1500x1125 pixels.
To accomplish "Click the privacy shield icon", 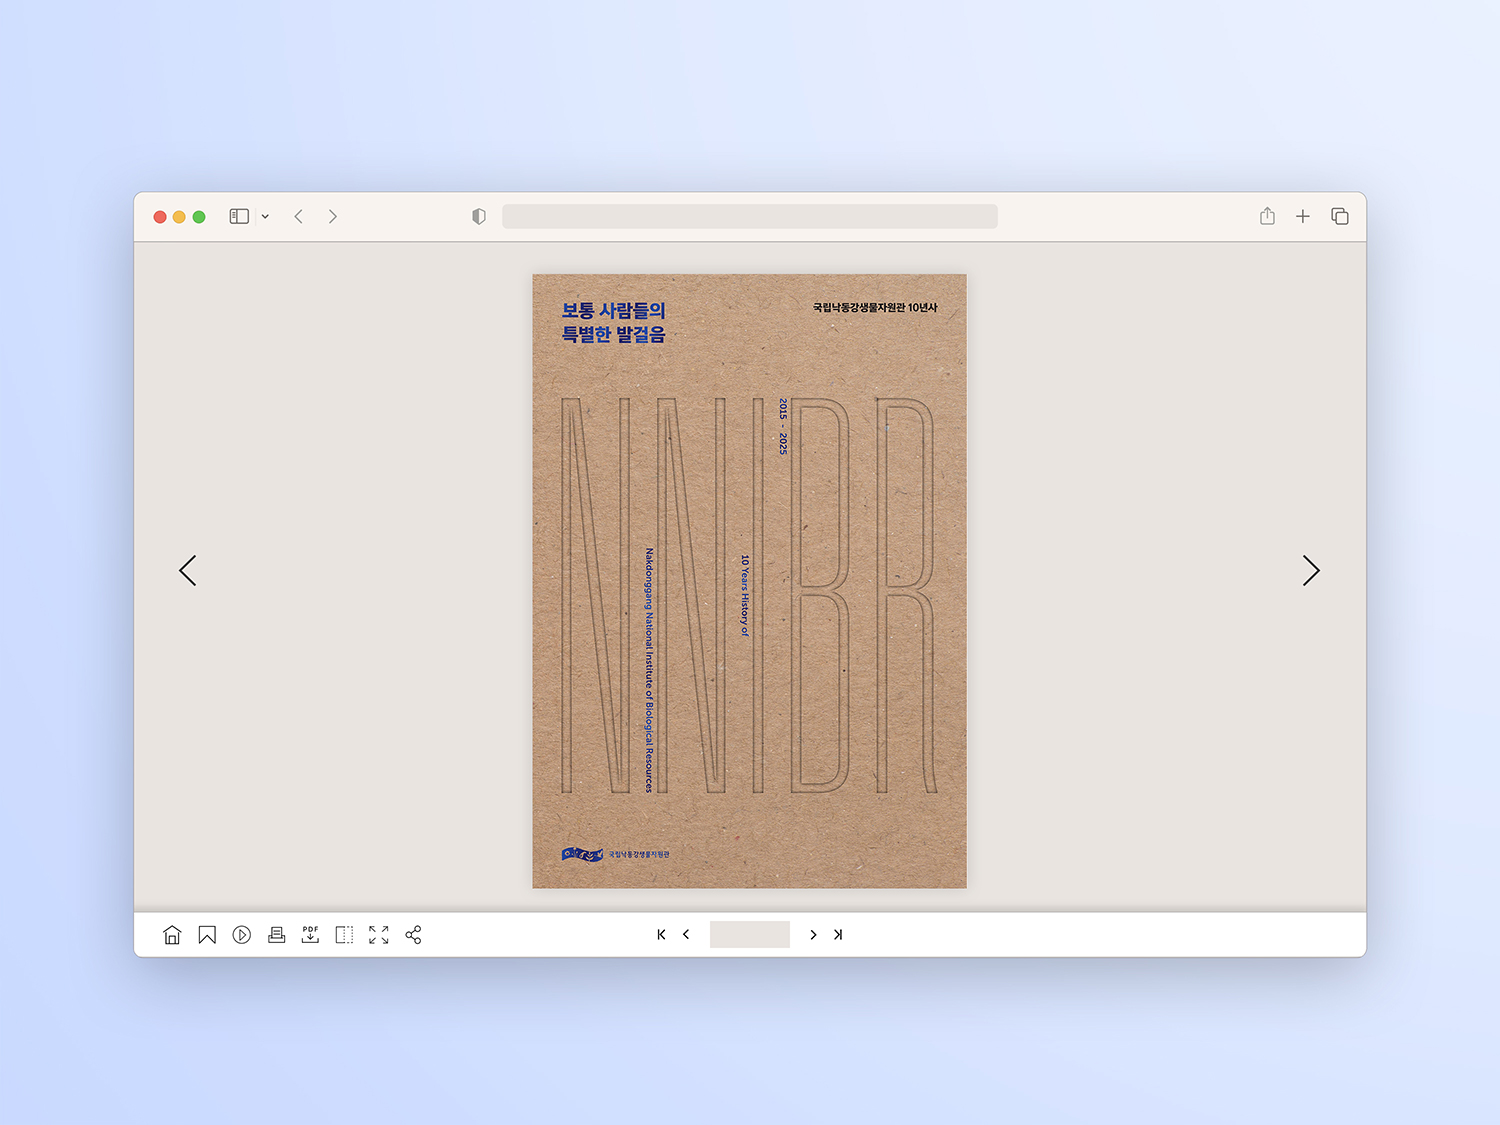I will 479,216.
